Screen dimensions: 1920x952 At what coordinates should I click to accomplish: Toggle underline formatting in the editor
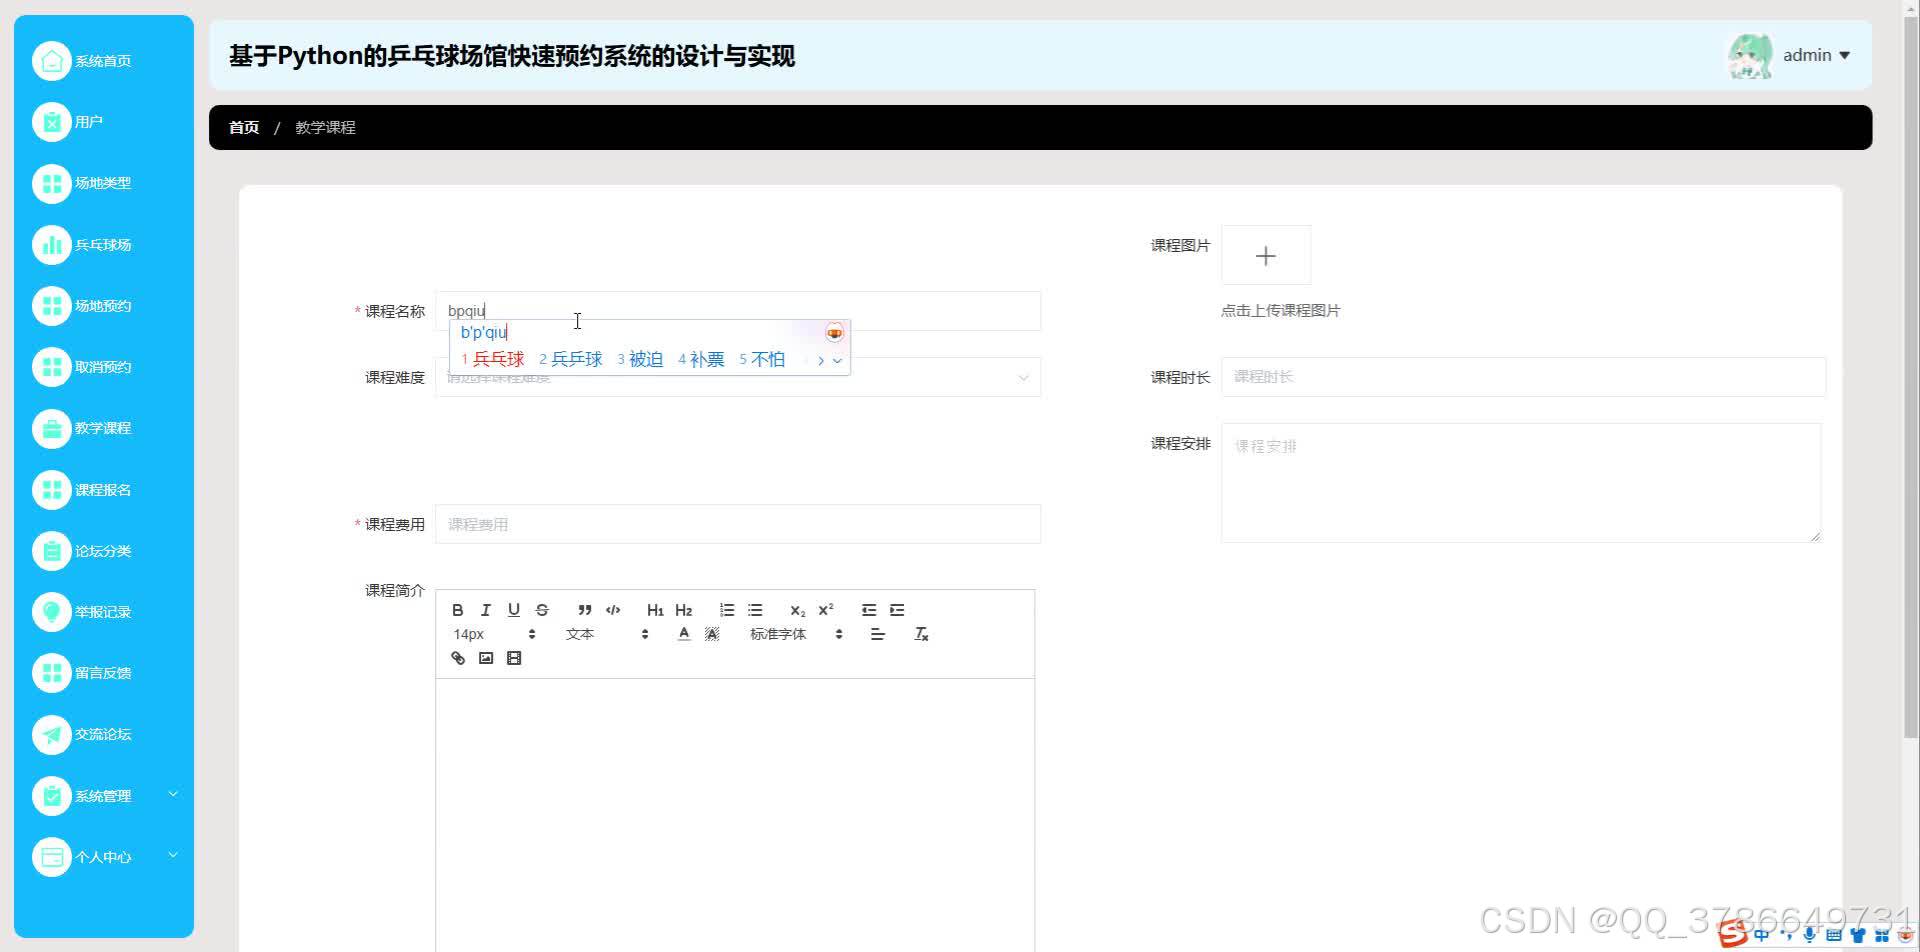point(513,609)
